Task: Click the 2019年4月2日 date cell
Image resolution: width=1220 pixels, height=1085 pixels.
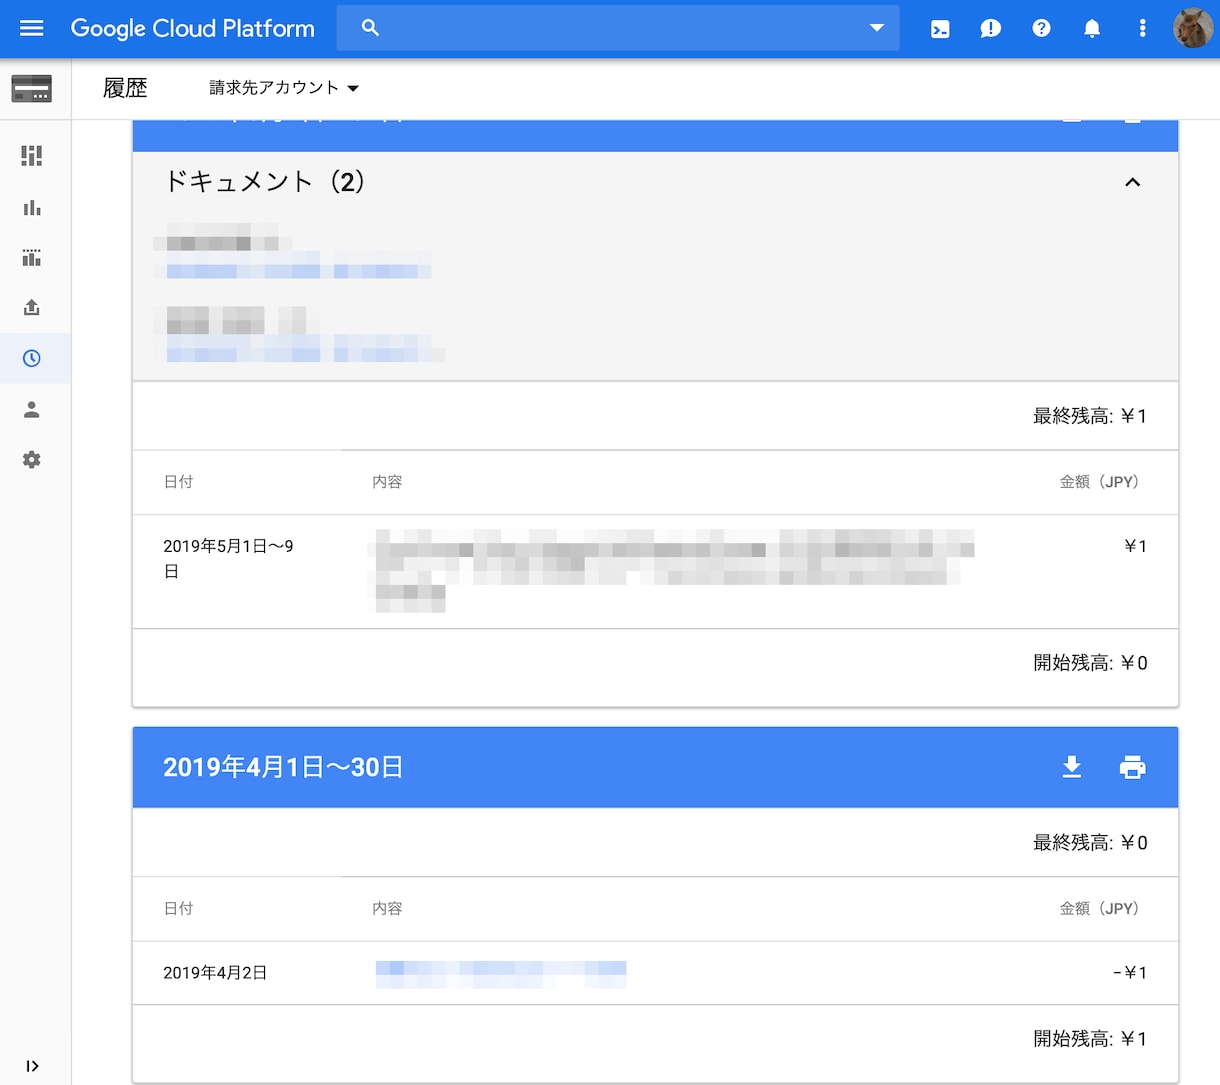Action: coord(215,973)
